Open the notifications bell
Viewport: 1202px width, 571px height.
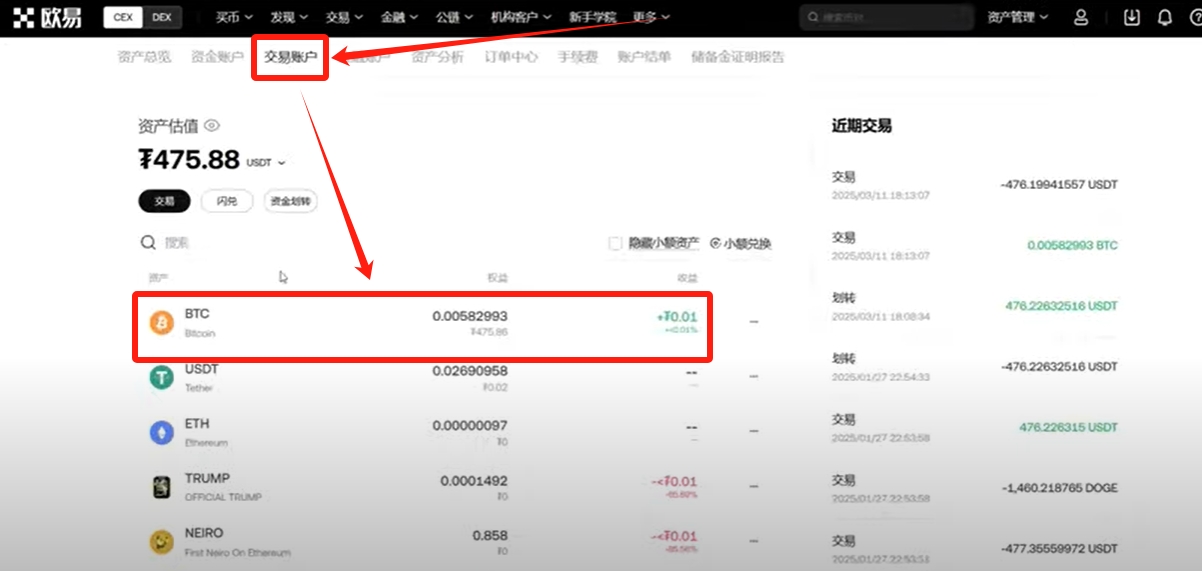tap(1164, 17)
